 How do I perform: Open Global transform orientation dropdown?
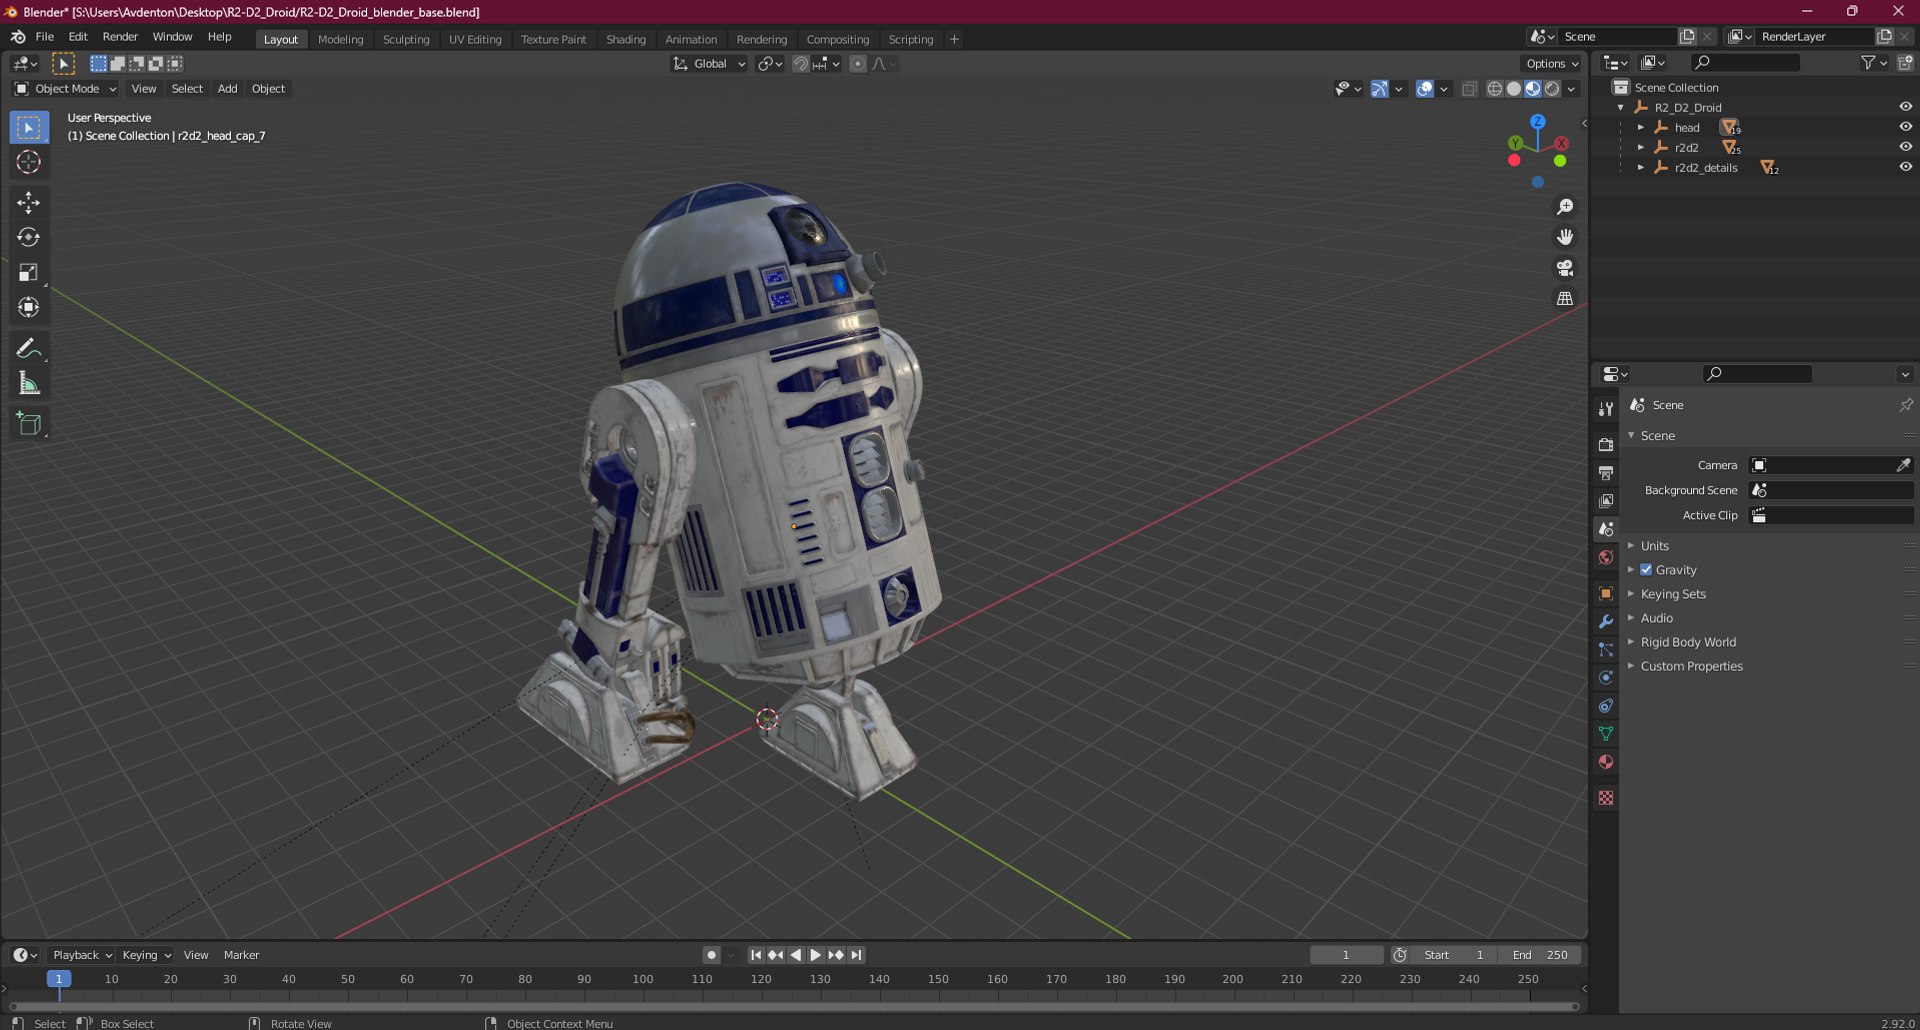pos(709,64)
